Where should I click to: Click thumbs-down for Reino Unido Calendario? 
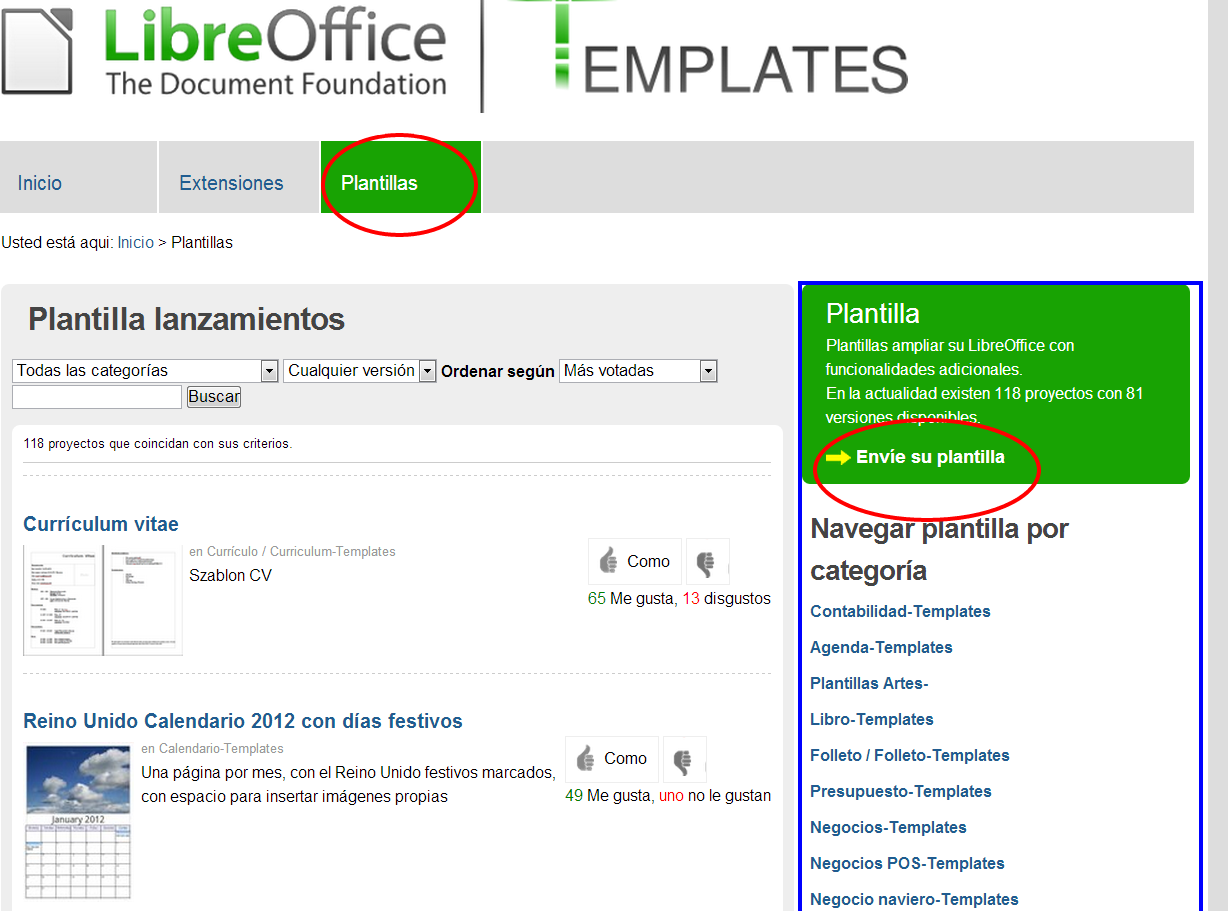[x=685, y=759]
